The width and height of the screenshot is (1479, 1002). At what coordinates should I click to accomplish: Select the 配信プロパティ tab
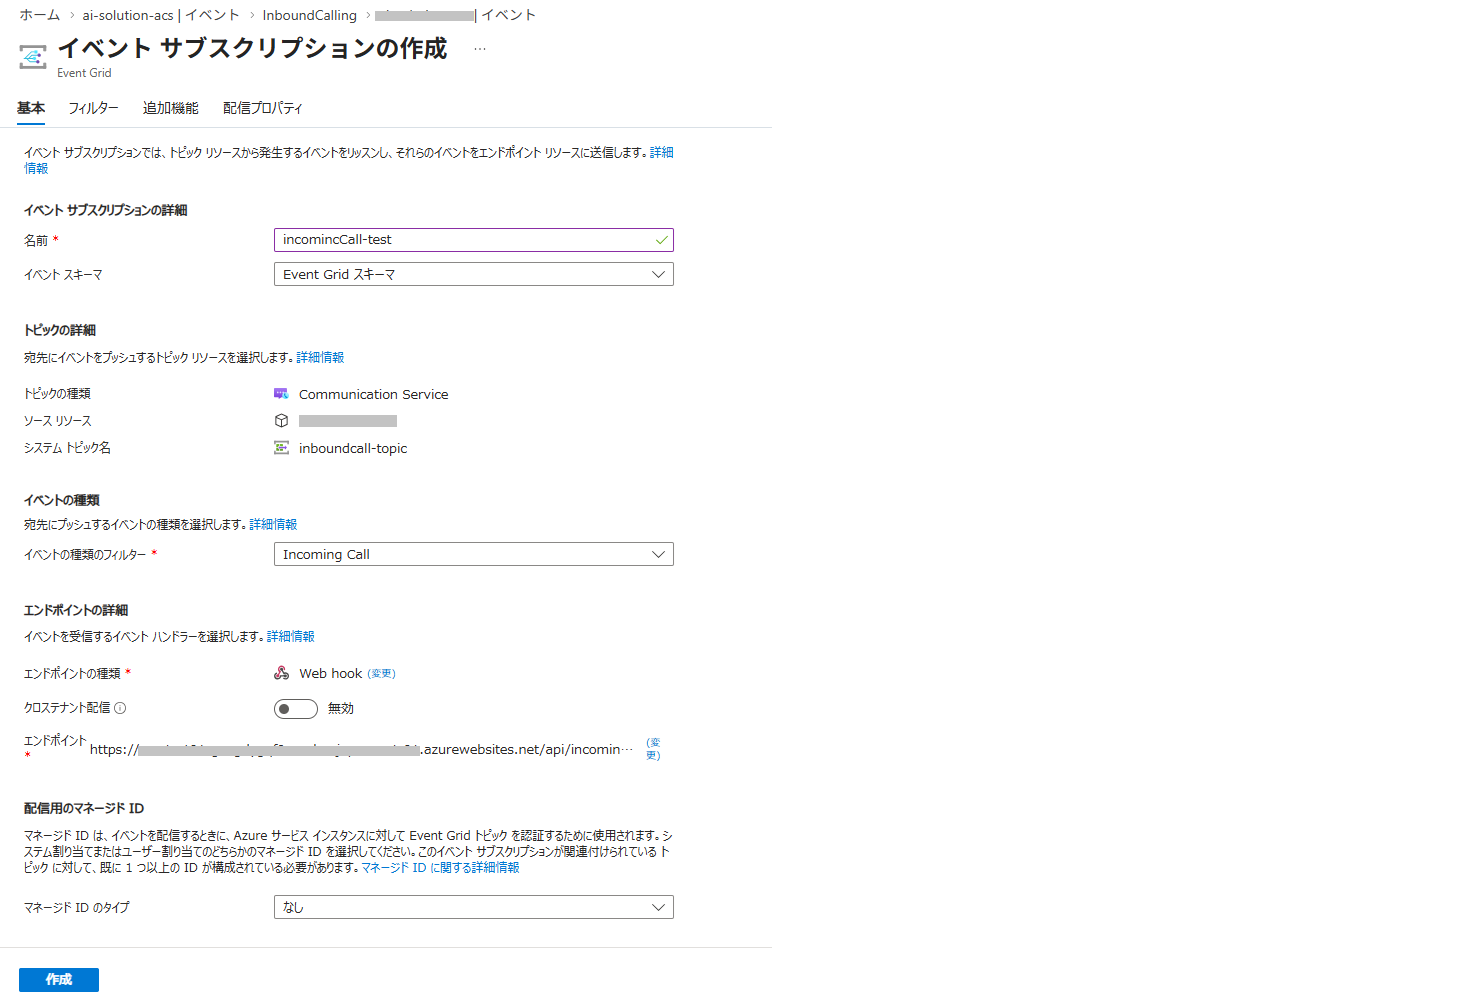262,108
